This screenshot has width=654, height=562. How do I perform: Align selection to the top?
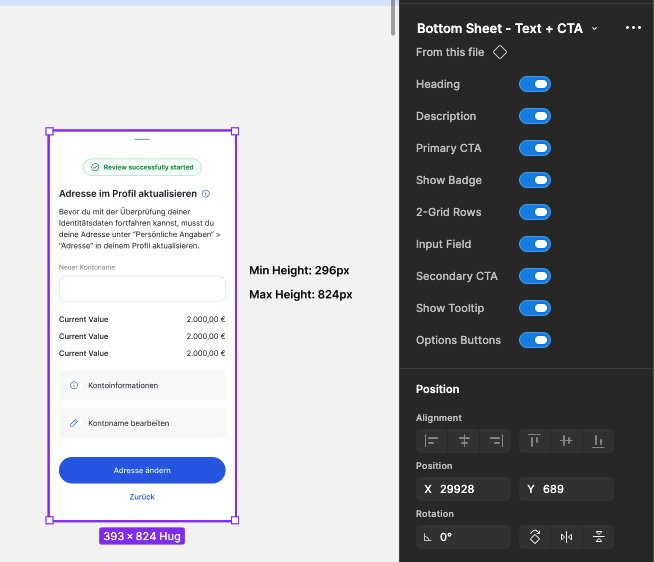coord(534,441)
